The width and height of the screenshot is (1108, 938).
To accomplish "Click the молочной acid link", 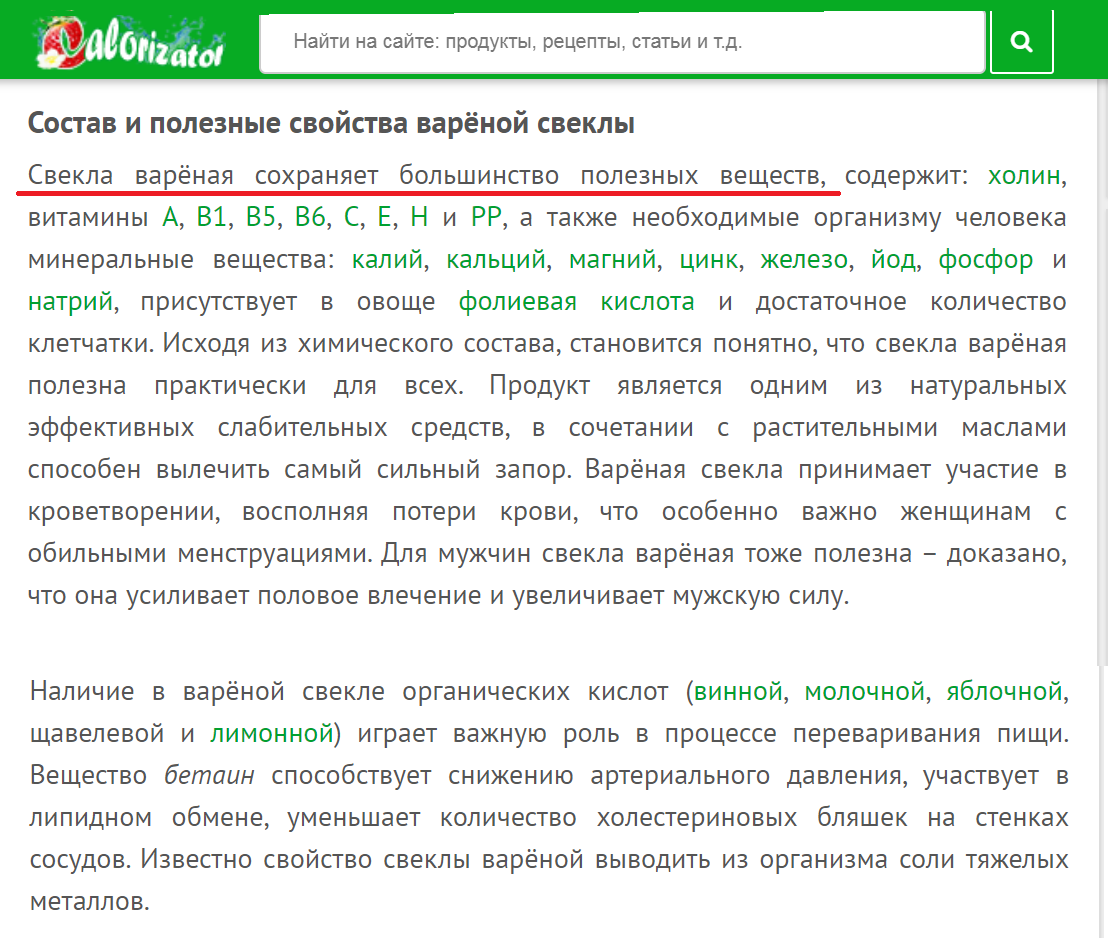I will [861, 690].
